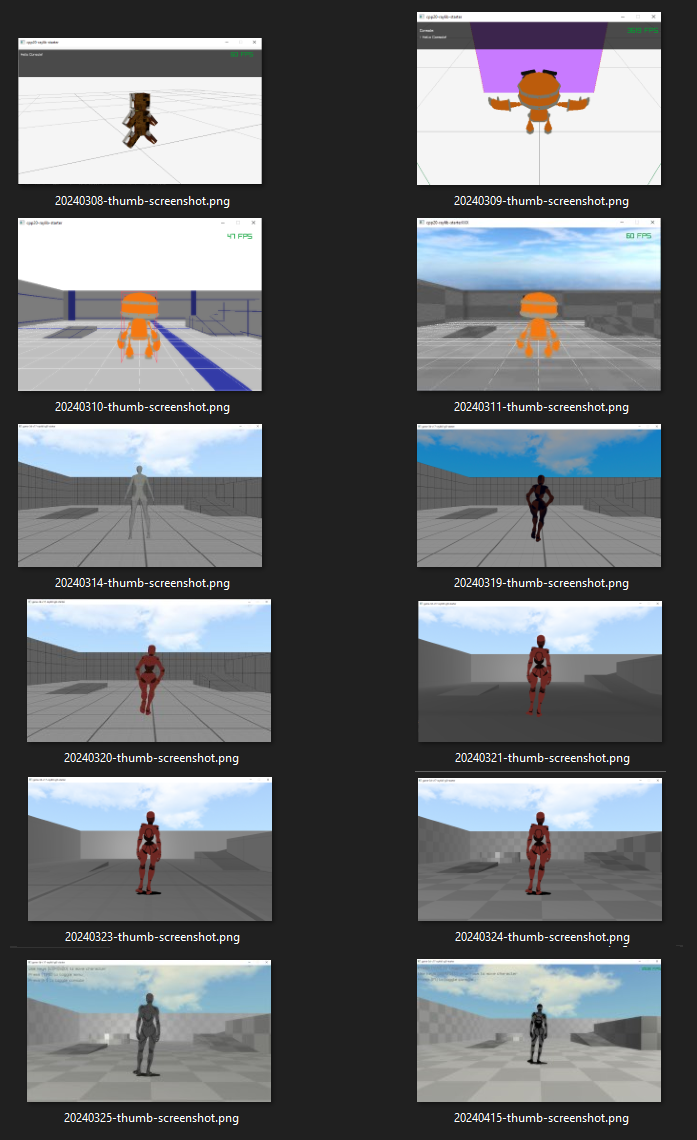Click the 20240321-thumb-screenshot.png file label
The width and height of the screenshot is (697, 1140).
click(x=542, y=758)
